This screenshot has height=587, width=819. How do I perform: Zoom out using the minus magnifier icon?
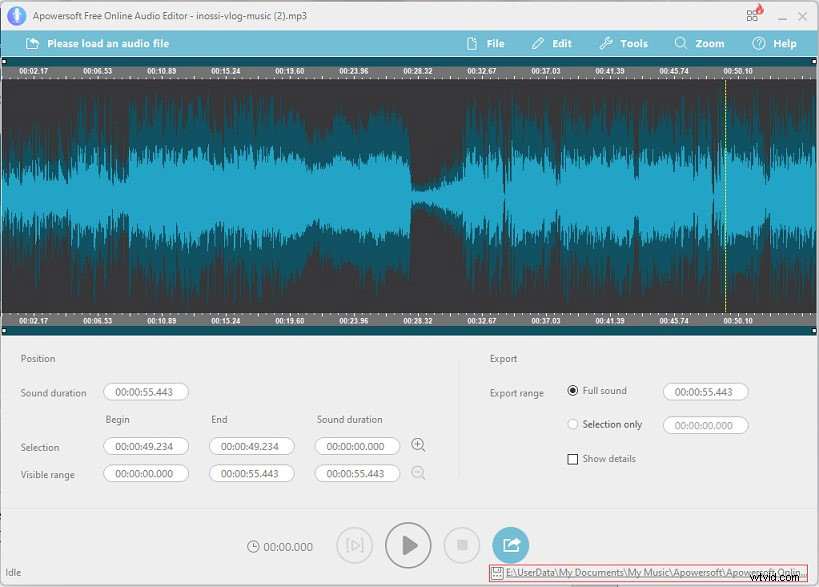pyautogui.click(x=418, y=472)
